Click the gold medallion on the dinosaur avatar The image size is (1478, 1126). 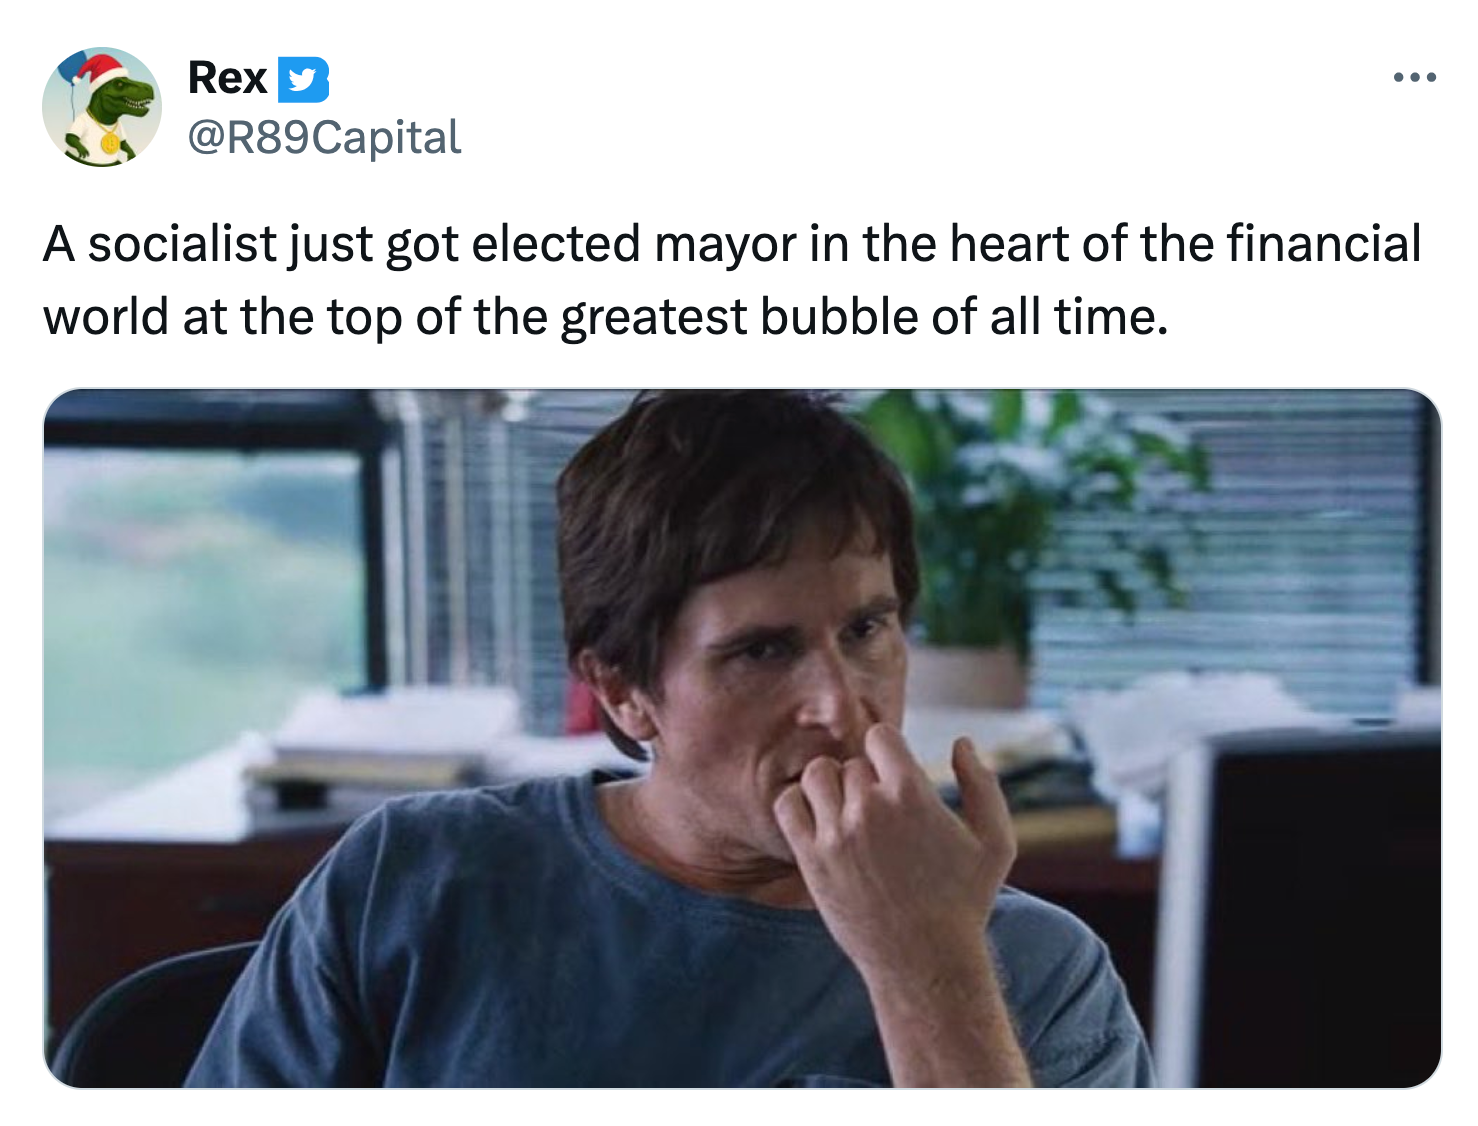click(109, 143)
